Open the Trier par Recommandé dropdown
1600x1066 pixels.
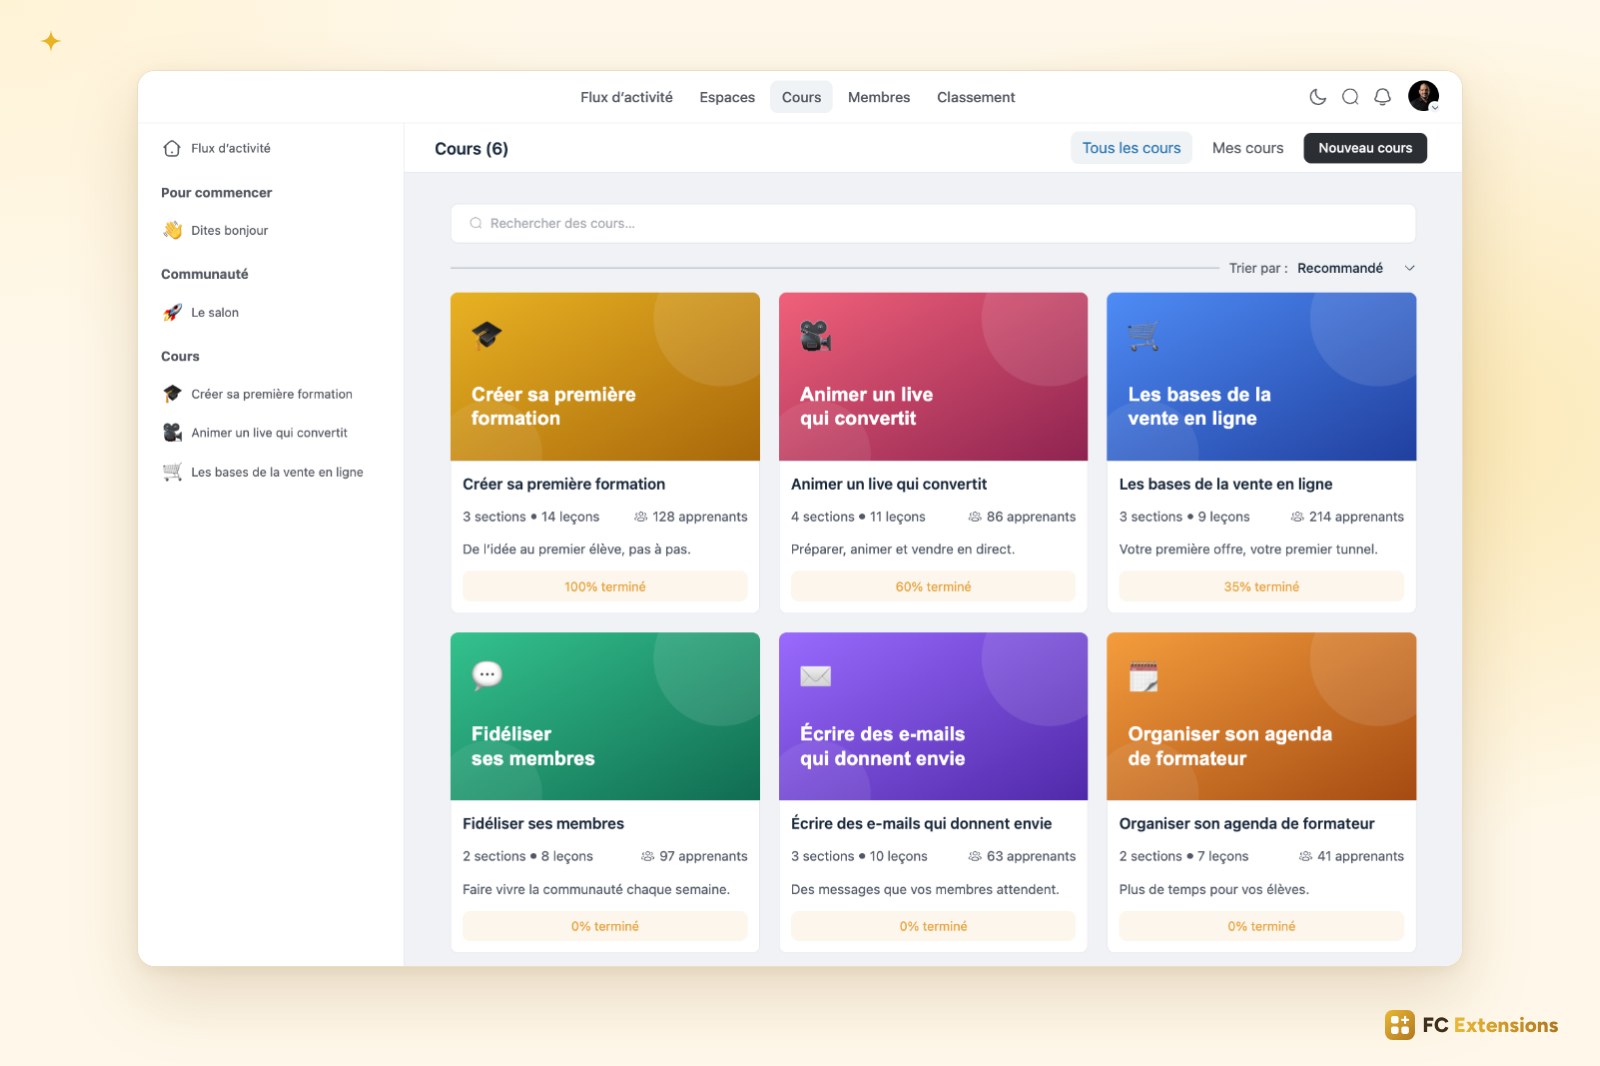pyautogui.click(x=1322, y=268)
